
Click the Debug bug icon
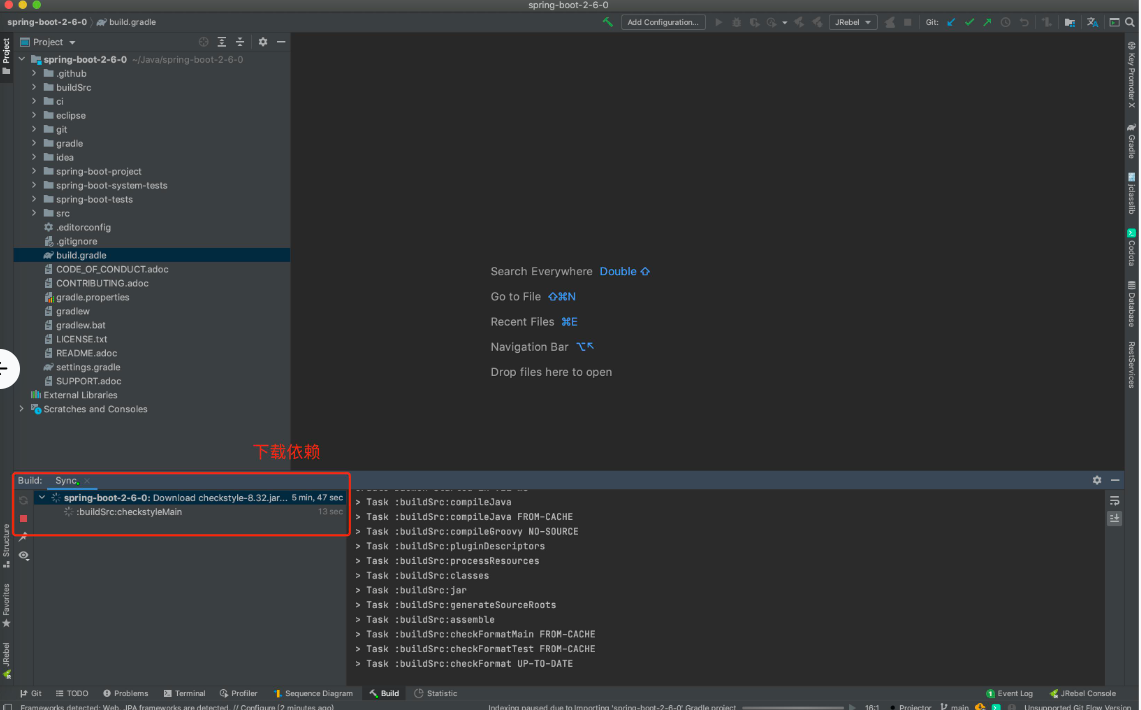736,23
